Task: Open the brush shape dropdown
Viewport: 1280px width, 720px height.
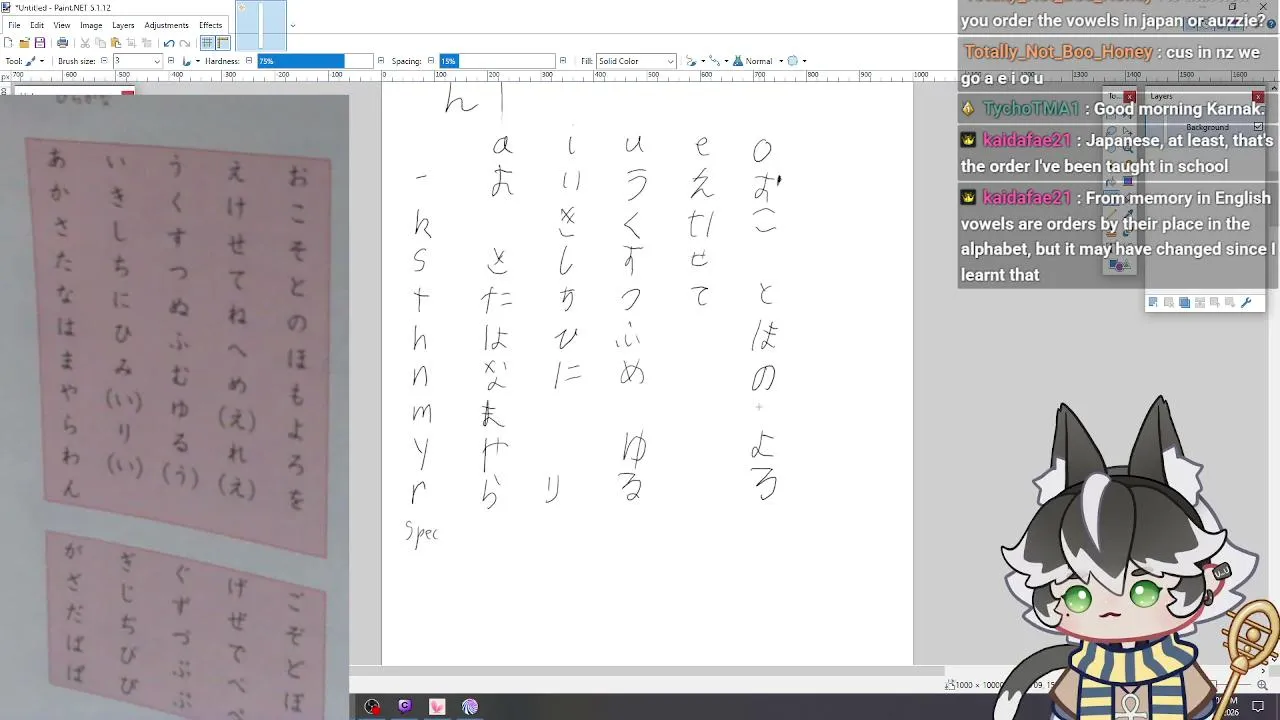Action: 190,61
